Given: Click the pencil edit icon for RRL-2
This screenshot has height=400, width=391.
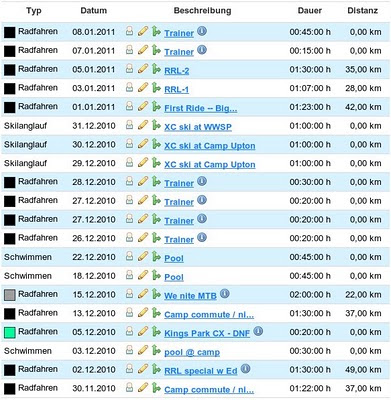Looking at the screenshot, I should coord(143,69).
